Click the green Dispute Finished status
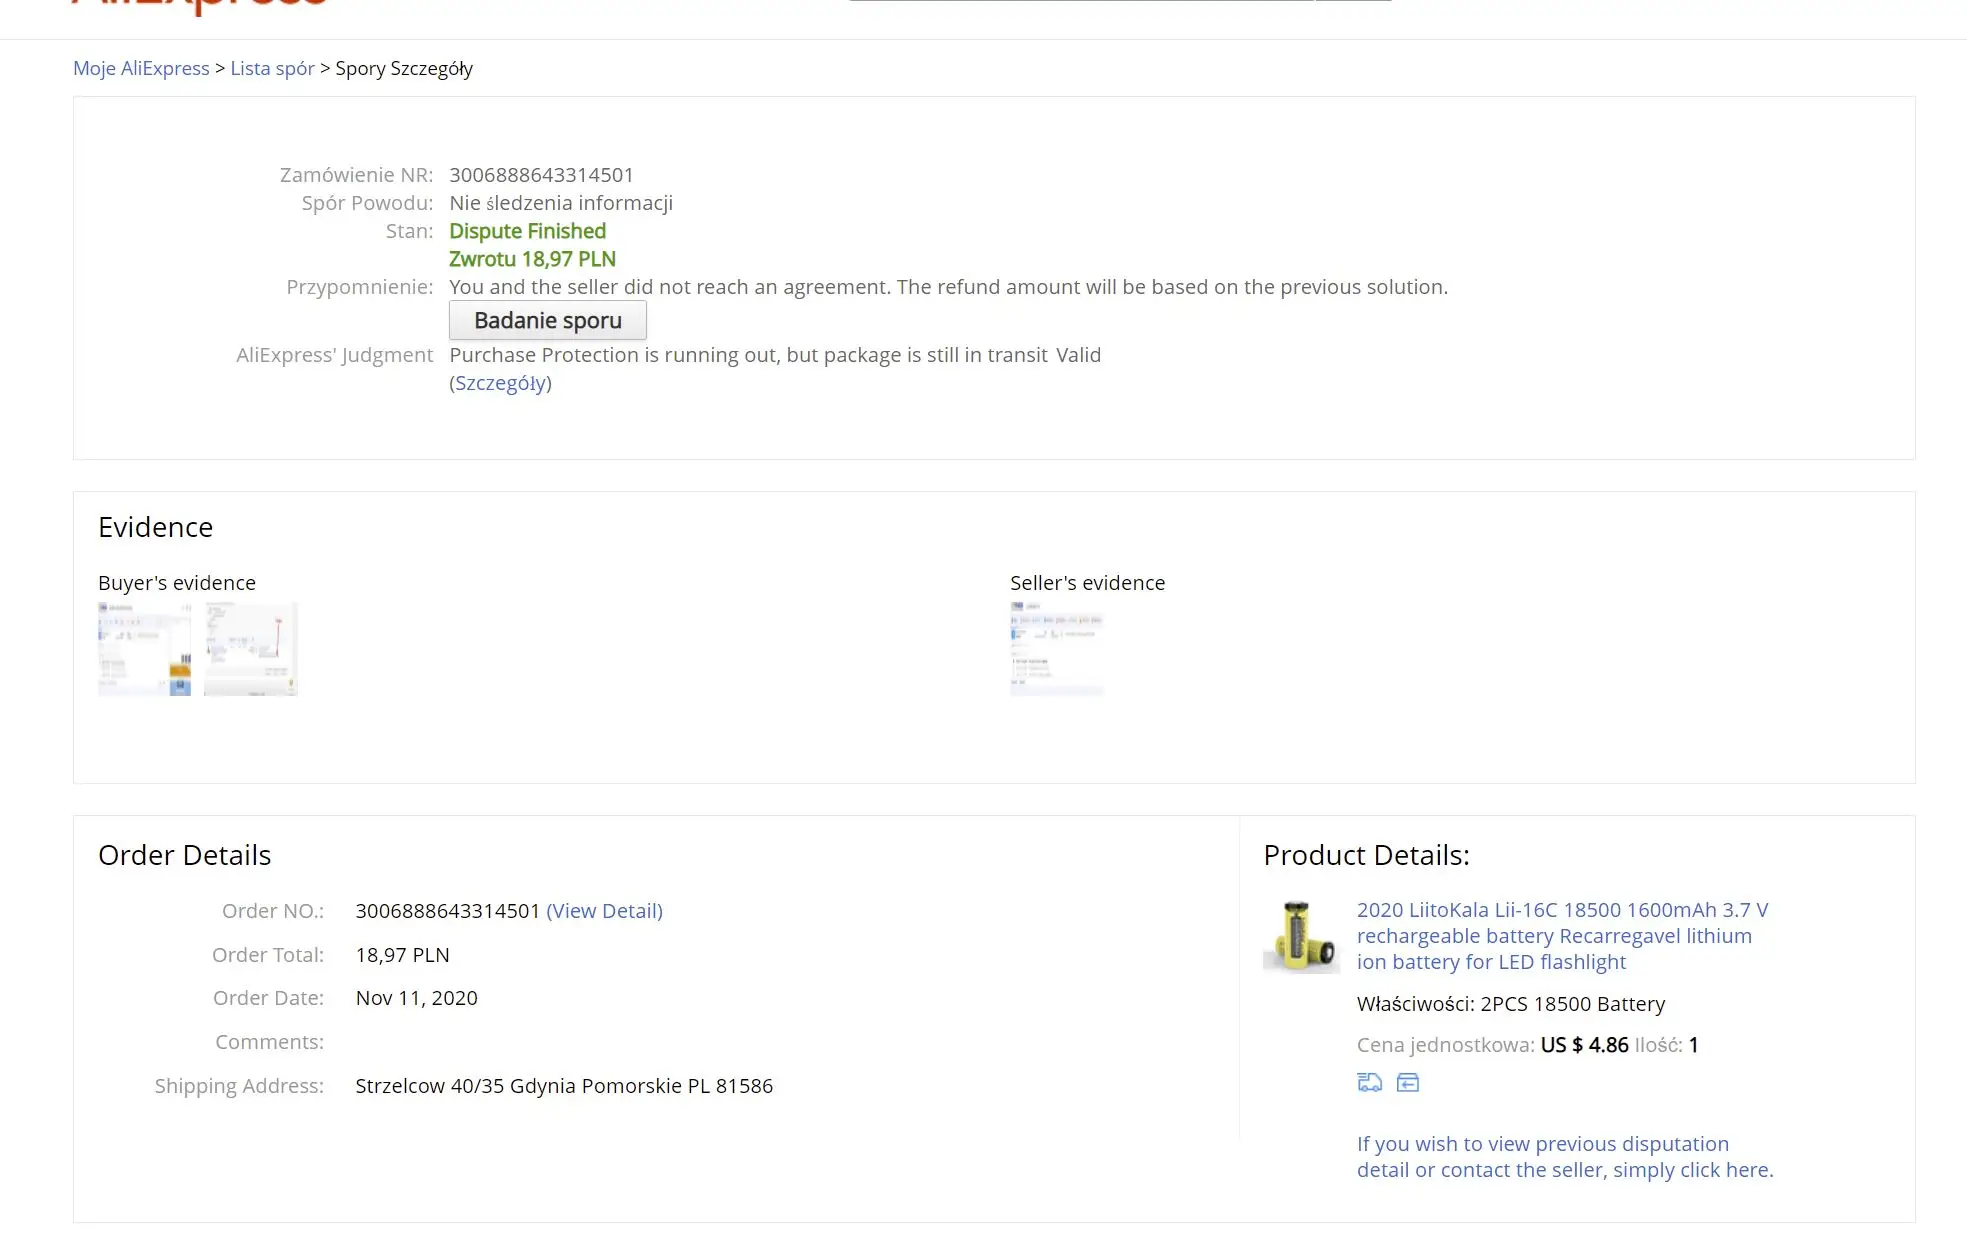 (527, 231)
